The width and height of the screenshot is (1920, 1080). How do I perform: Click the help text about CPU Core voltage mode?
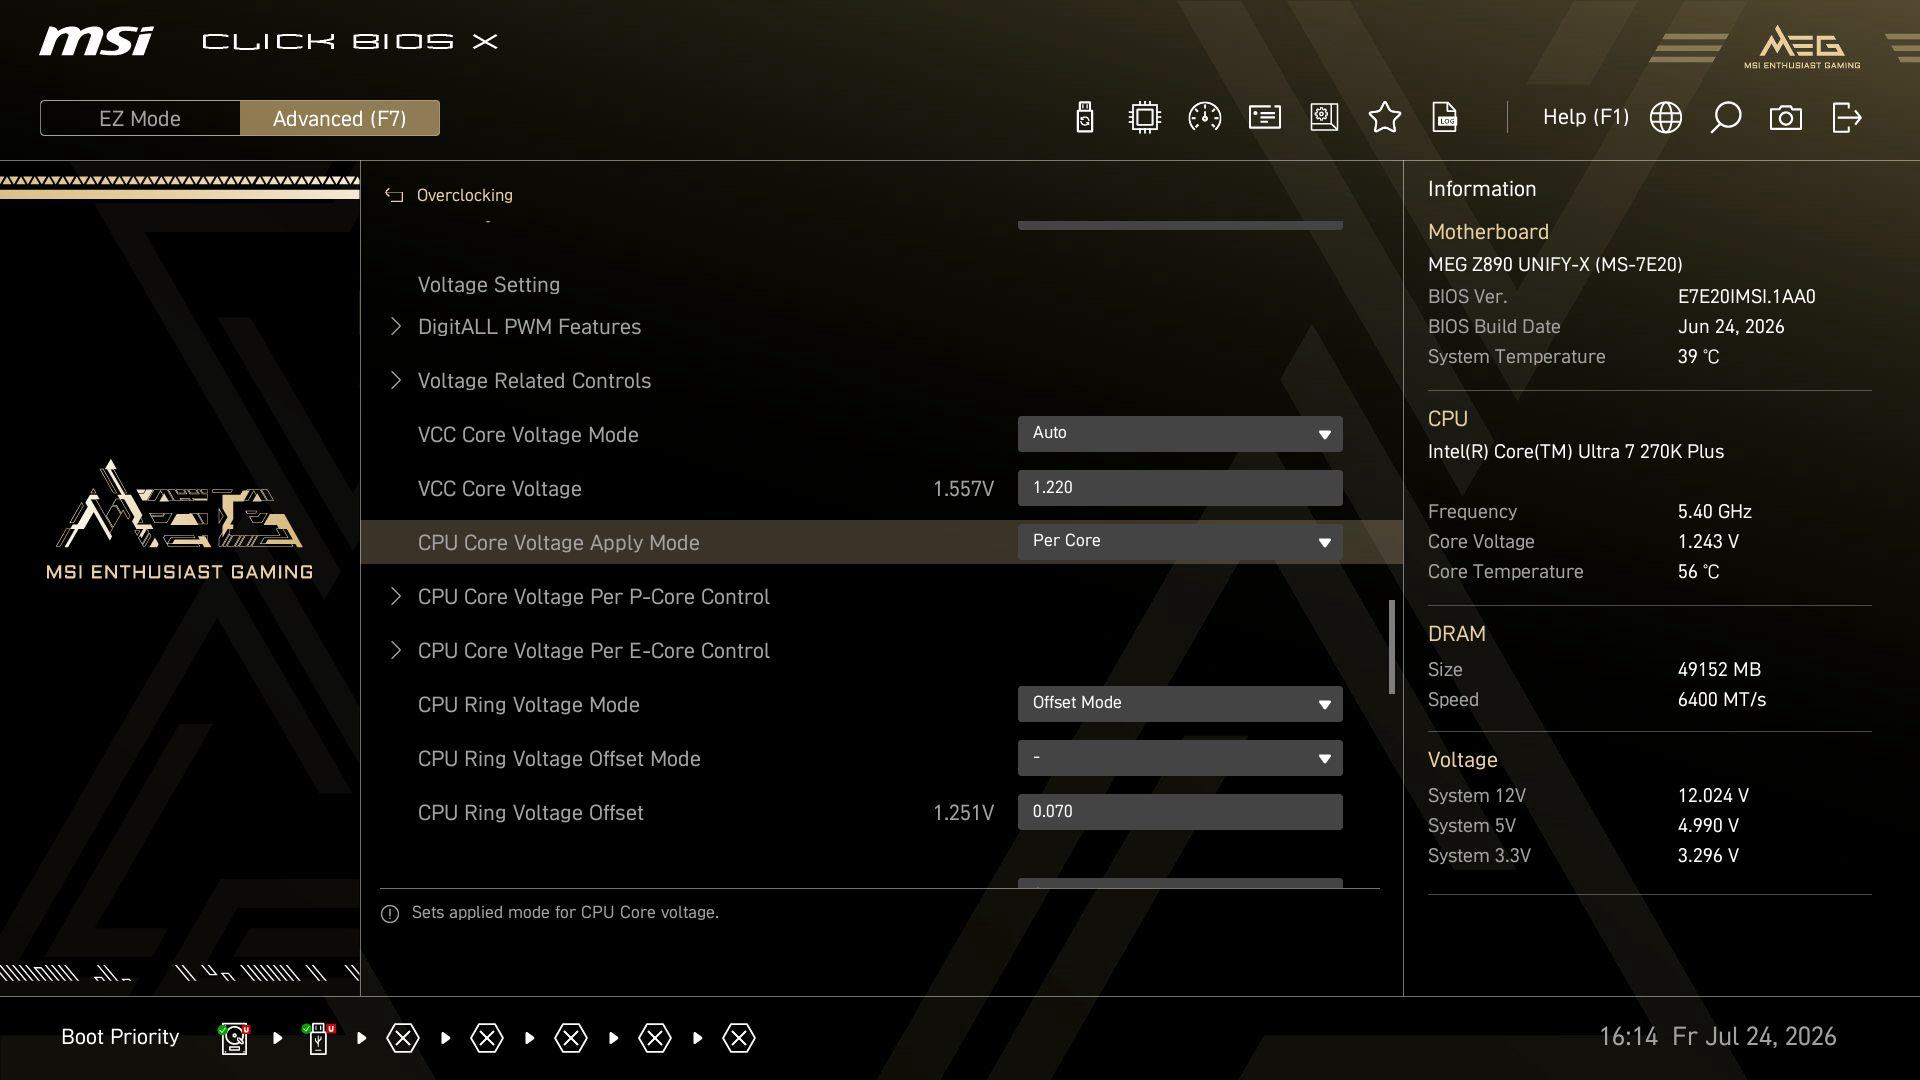(x=565, y=913)
